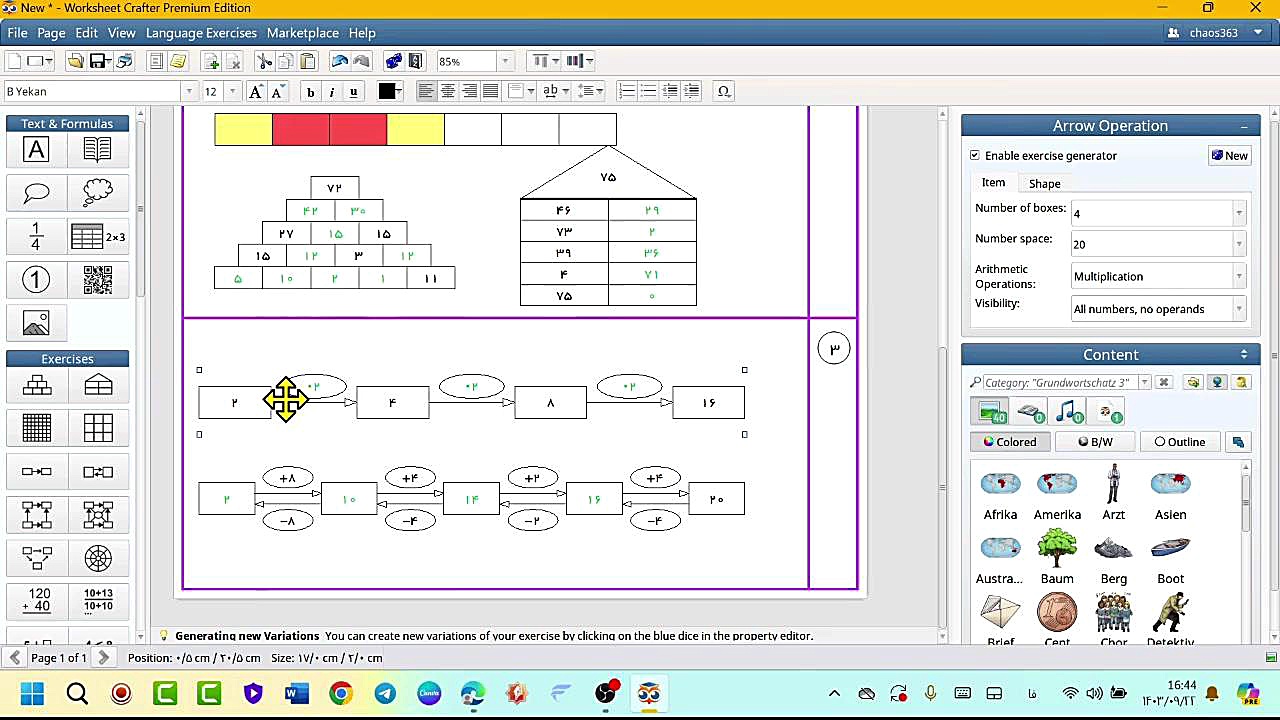Increase the font size

coord(255,91)
